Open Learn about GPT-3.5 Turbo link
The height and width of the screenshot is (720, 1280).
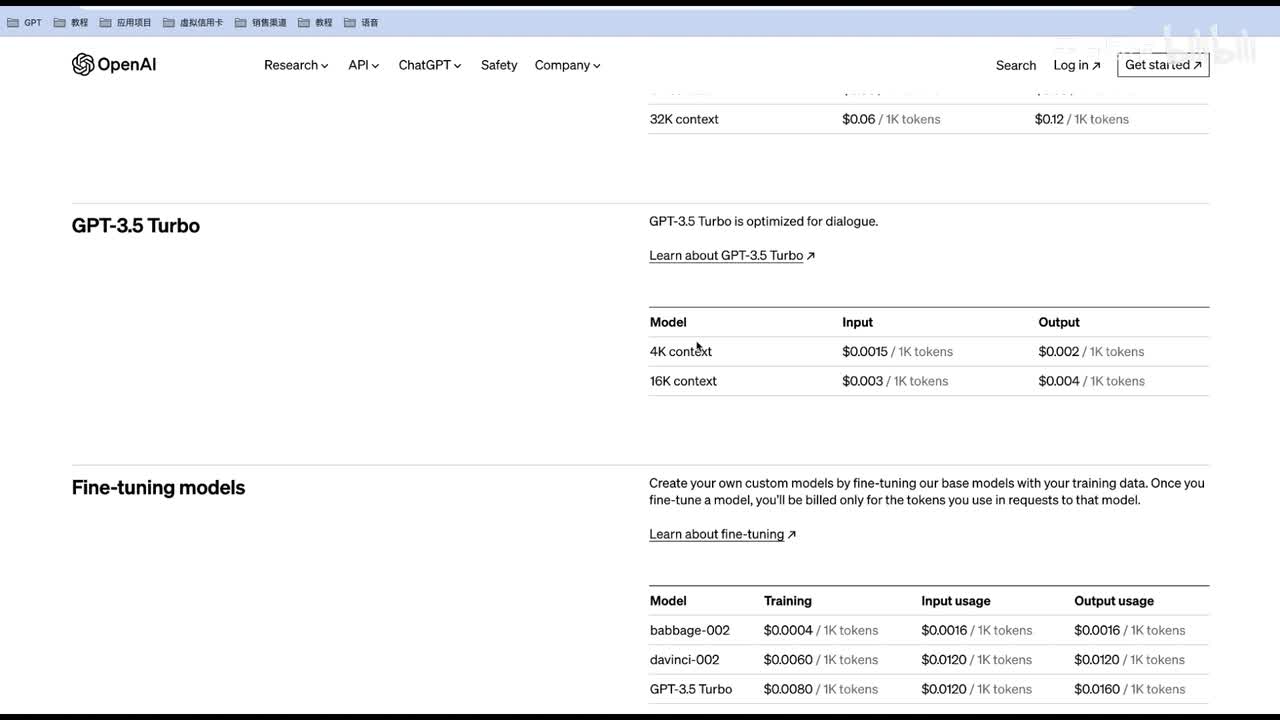point(731,256)
